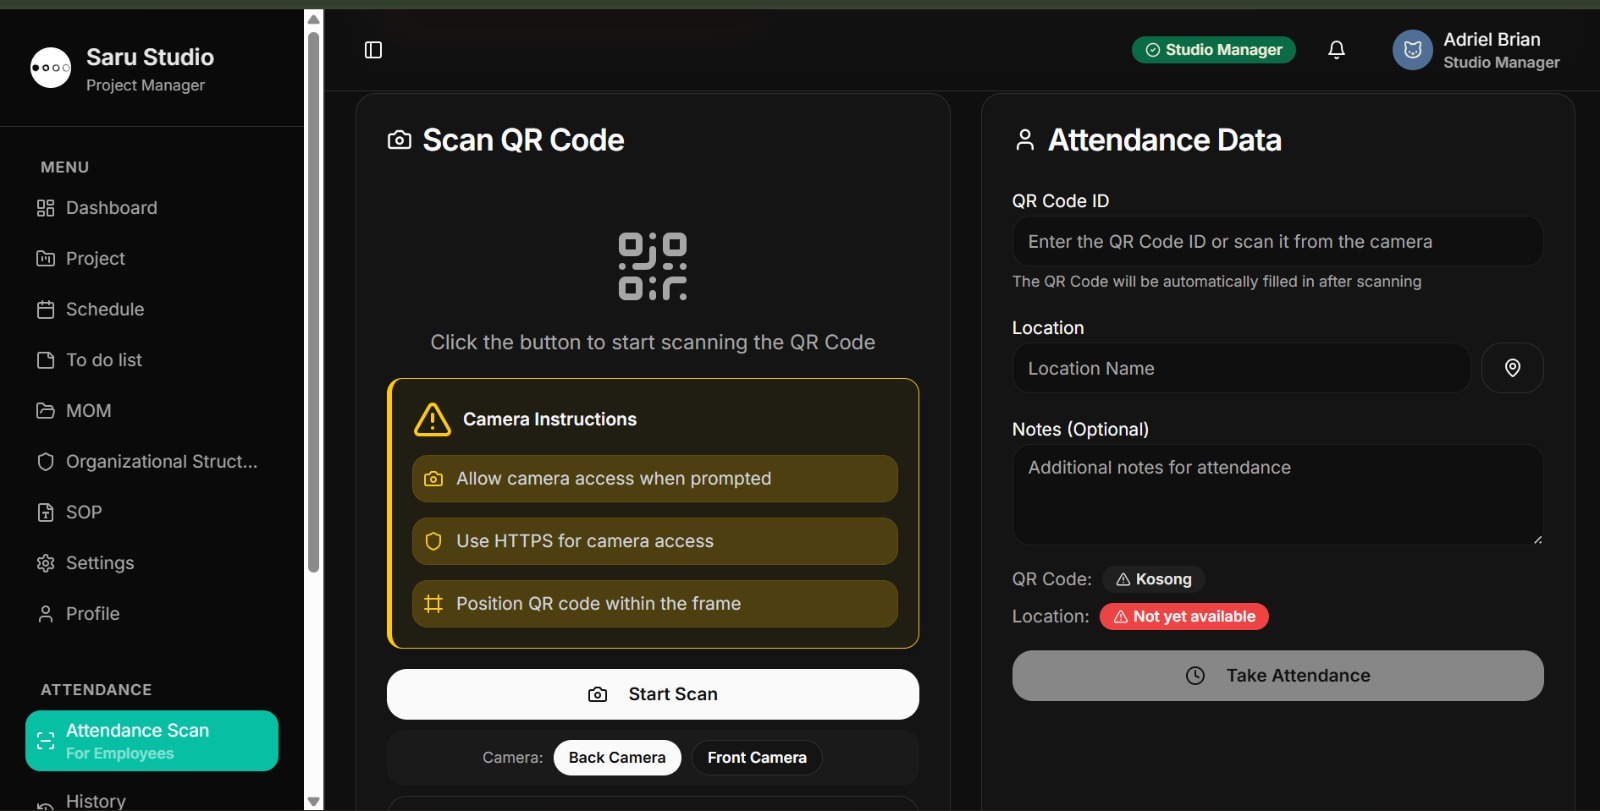Click the sidebar scrollbar down arrow

314,801
